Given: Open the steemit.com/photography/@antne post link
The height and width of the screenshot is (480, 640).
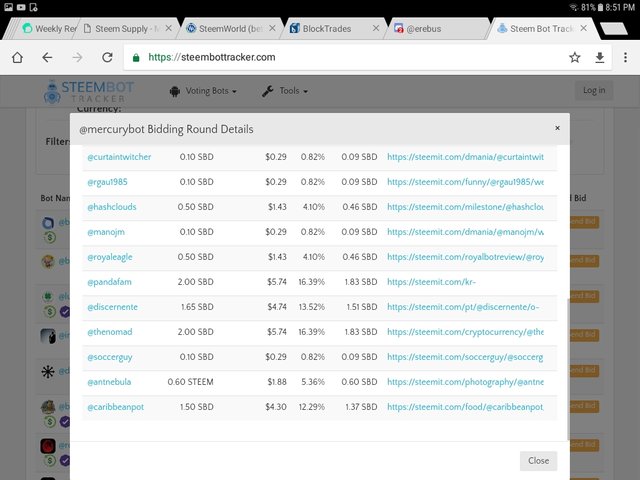Looking at the screenshot, I should coord(465,382).
